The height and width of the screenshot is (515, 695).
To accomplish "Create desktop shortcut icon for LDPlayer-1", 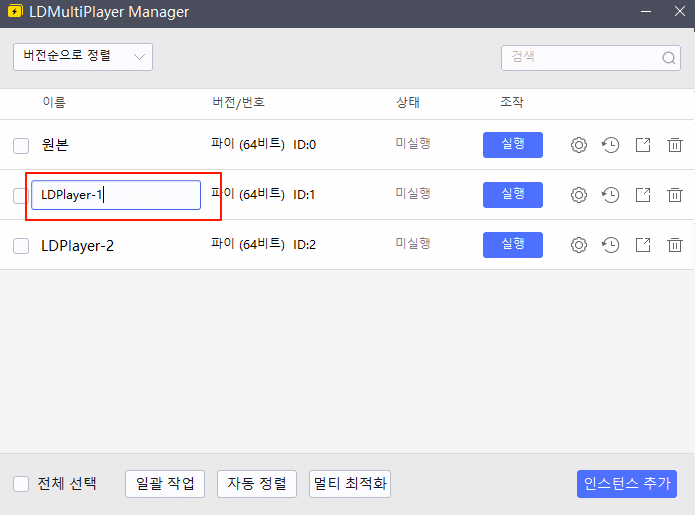I will tap(643, 195).
